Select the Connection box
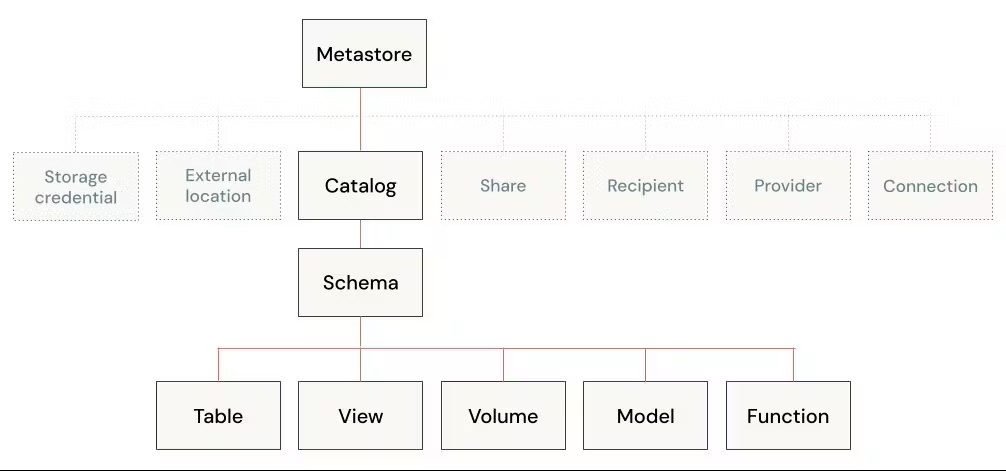Image resolution: width=1006 pixels, height=471 pixels. click(x=930, y=186)
